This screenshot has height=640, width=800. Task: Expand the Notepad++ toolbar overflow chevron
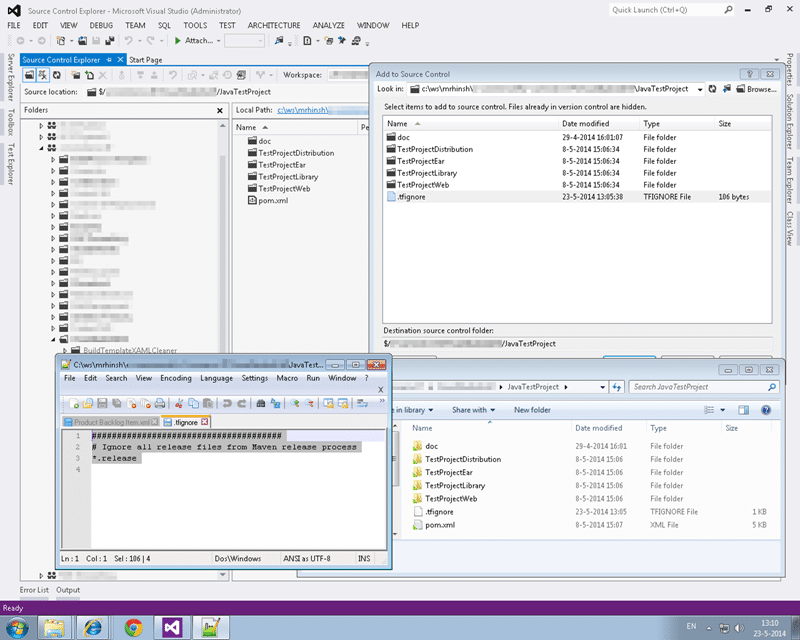click(x=382, y=401)
